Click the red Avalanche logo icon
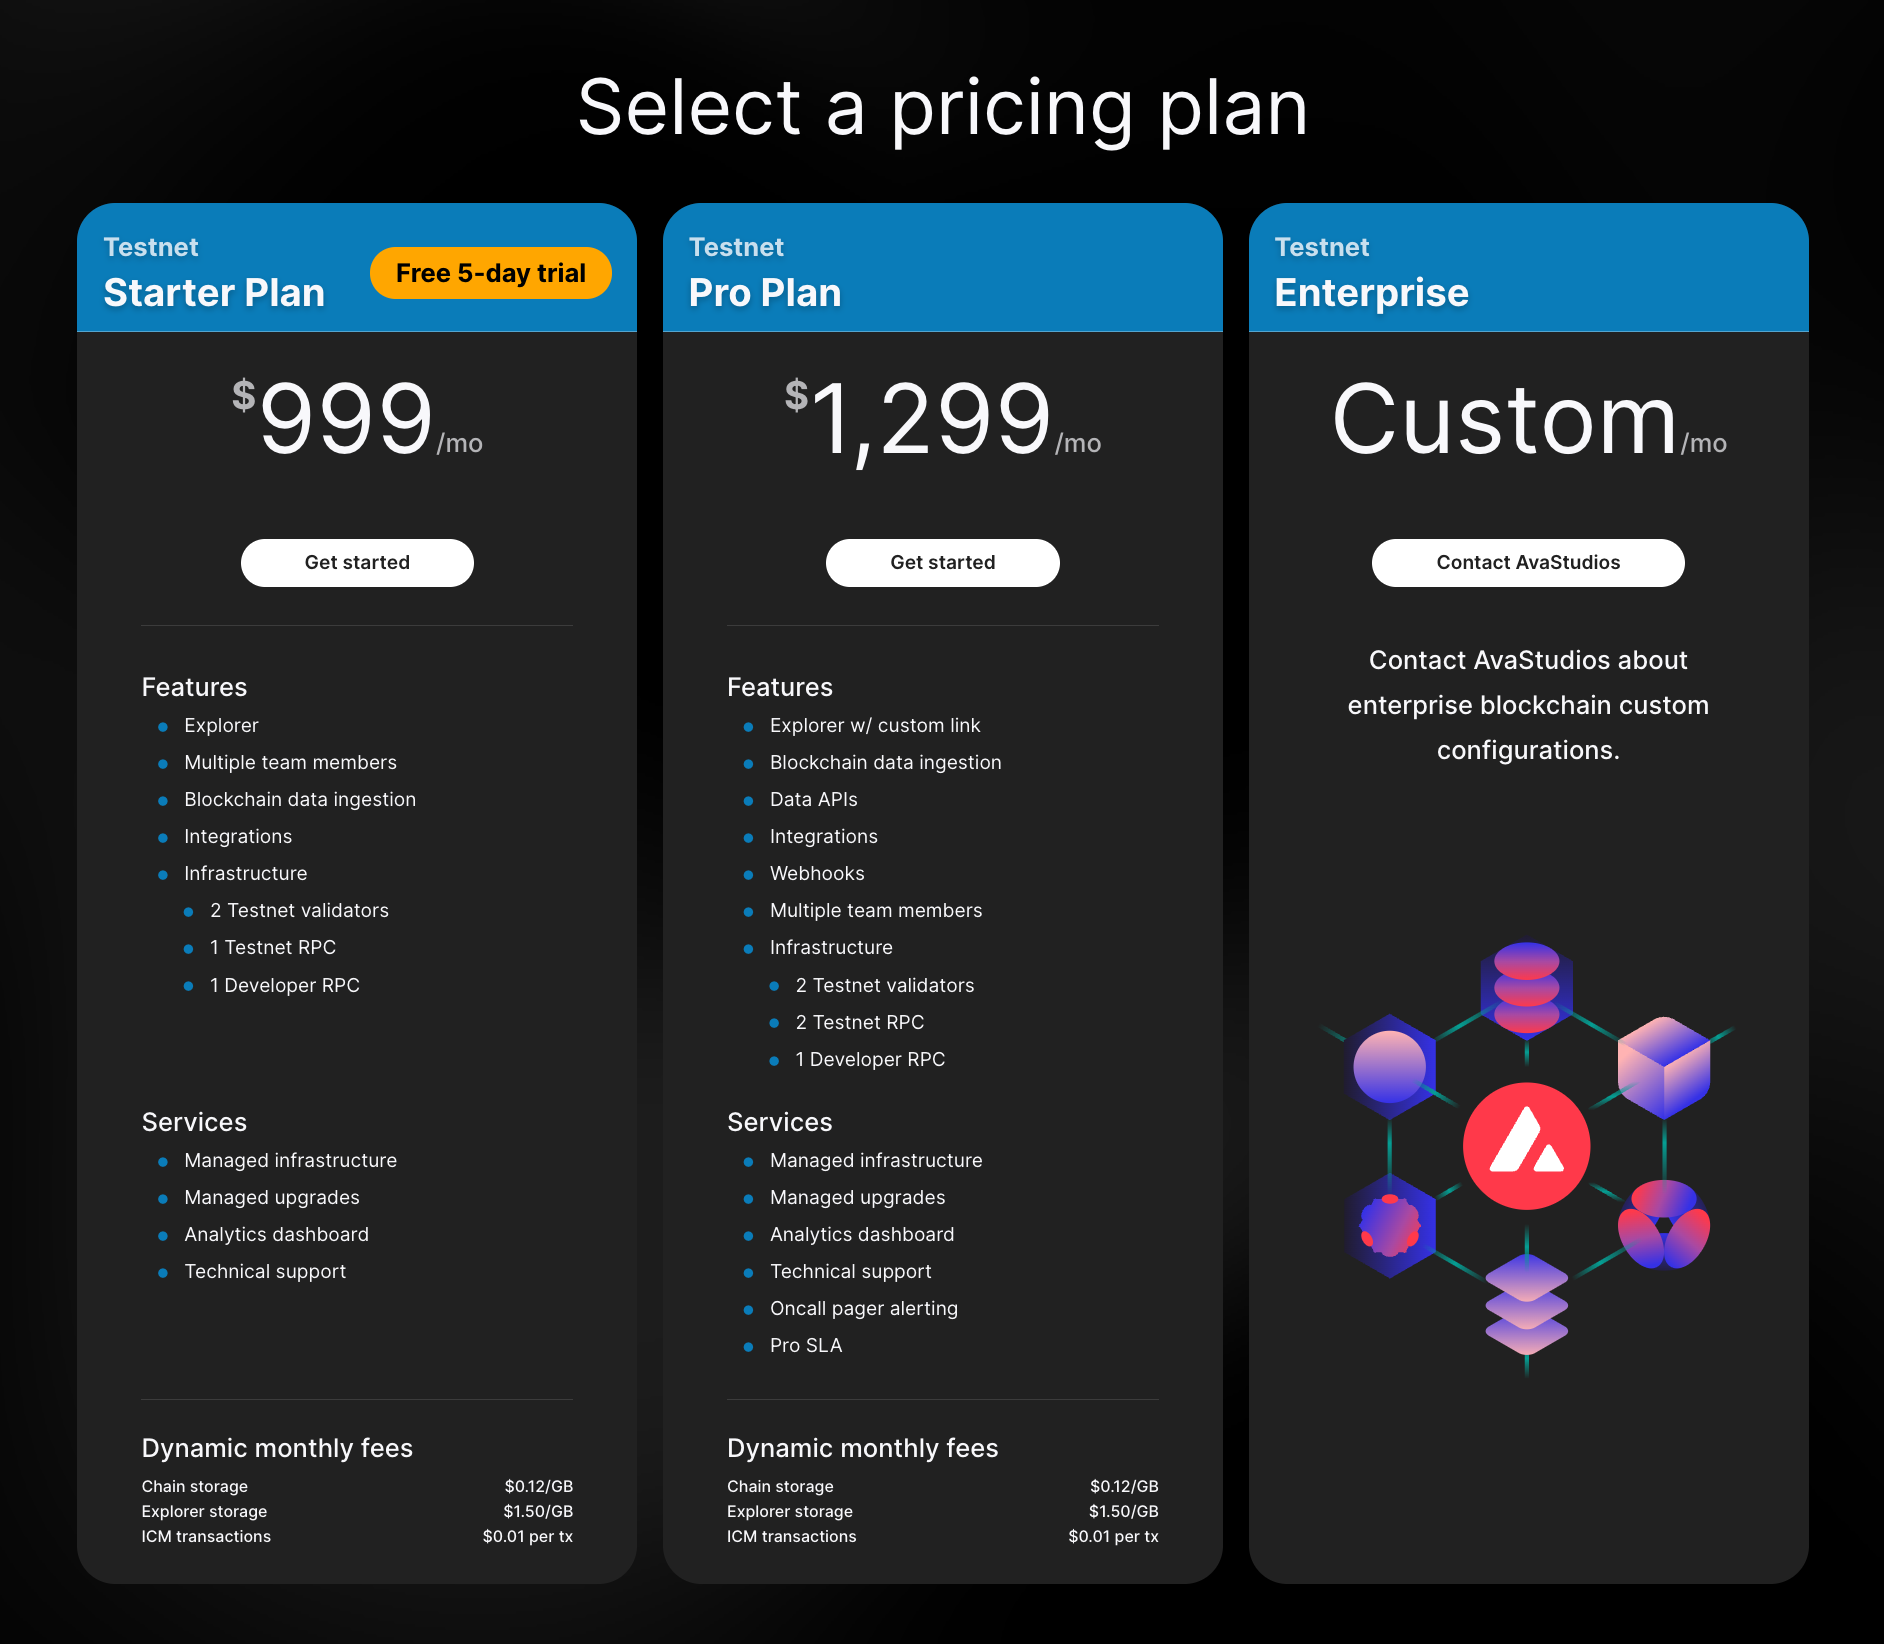 pyautogui.click(x=1526, y=1146)
